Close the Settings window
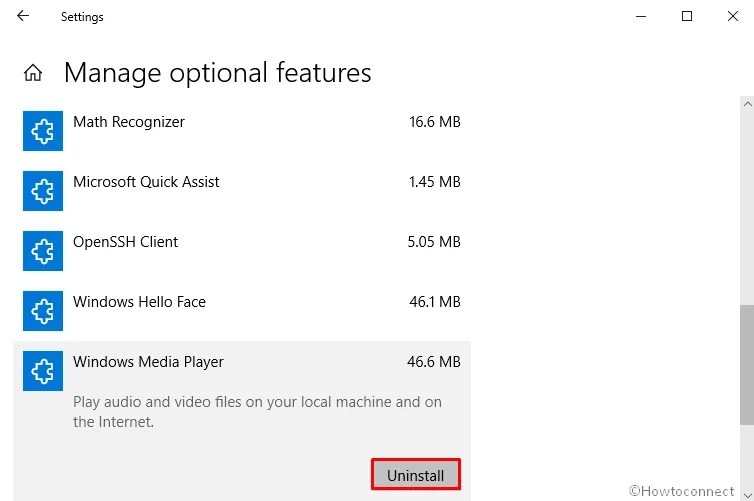Viewport: 754px width, 501px height. [733, 16]
